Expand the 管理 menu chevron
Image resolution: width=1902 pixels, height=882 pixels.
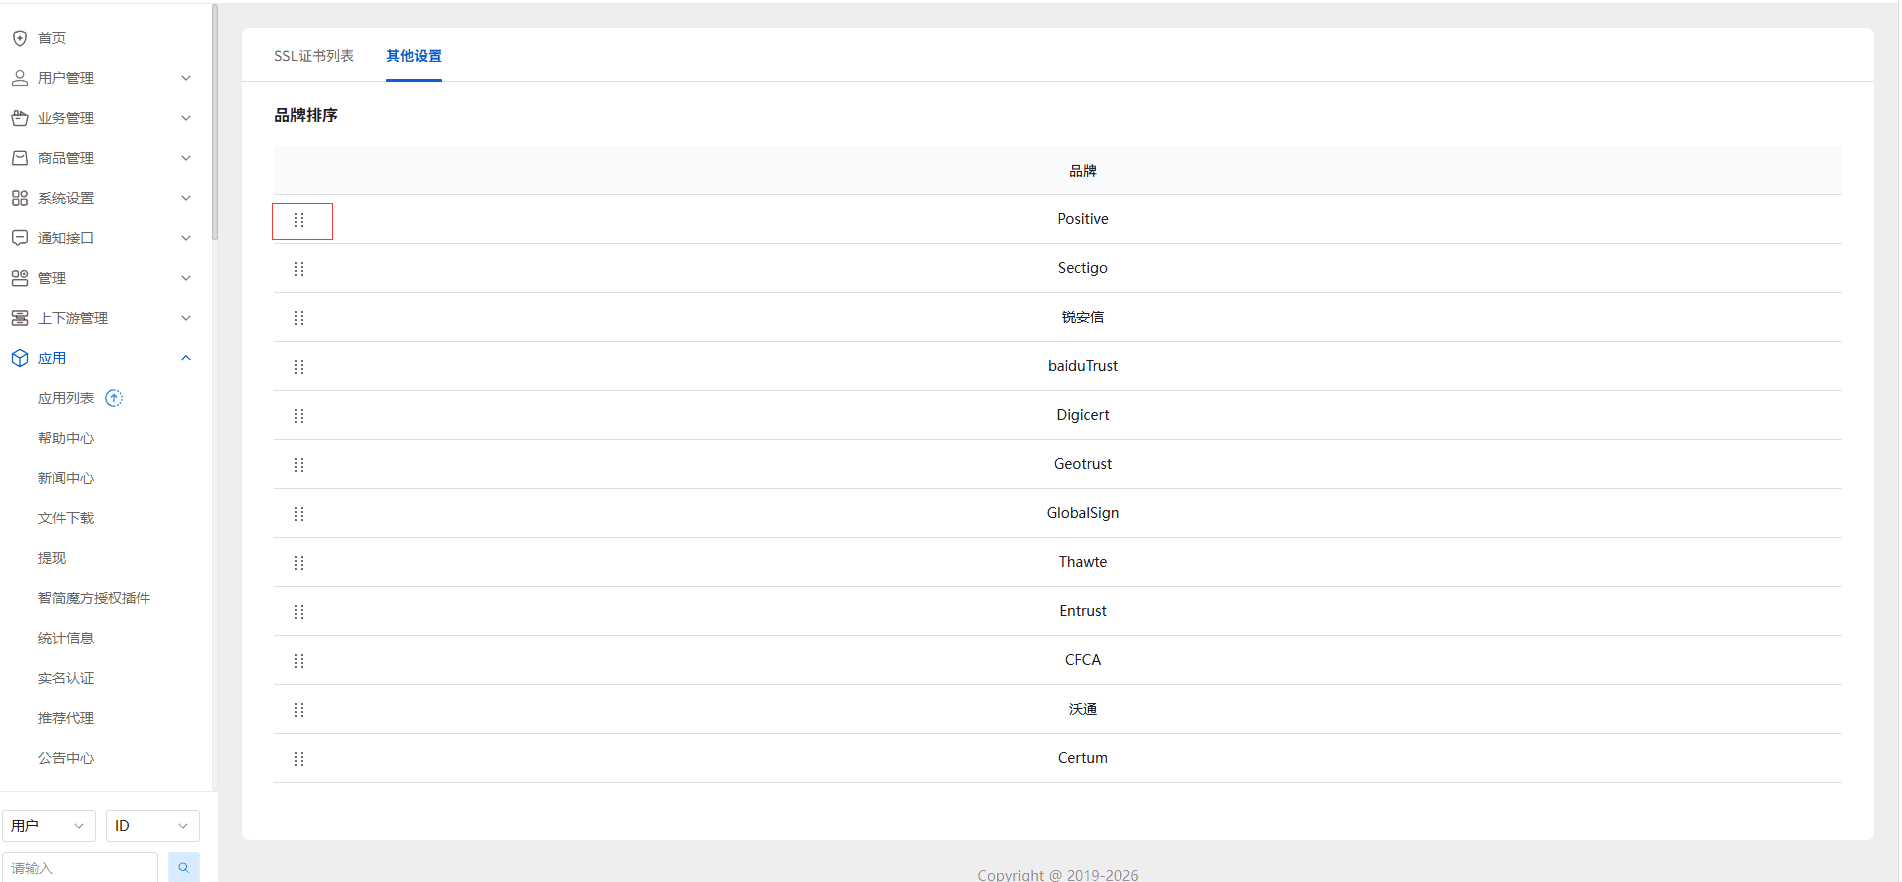pyautogui.click(x=186, y=278)
